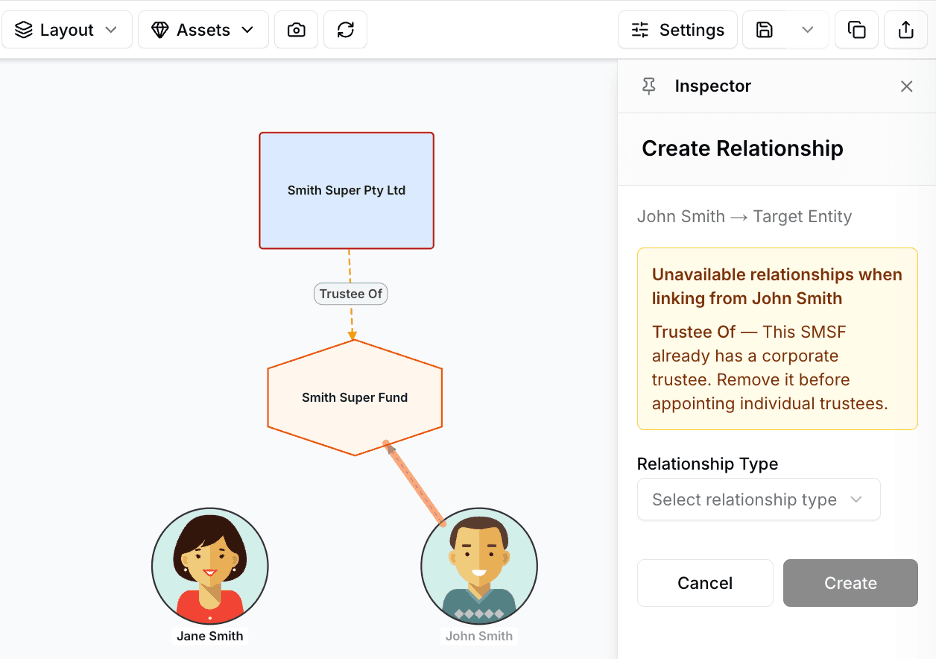Click the share export icon
Screen dimensions: 936x660
coord(906,30)
